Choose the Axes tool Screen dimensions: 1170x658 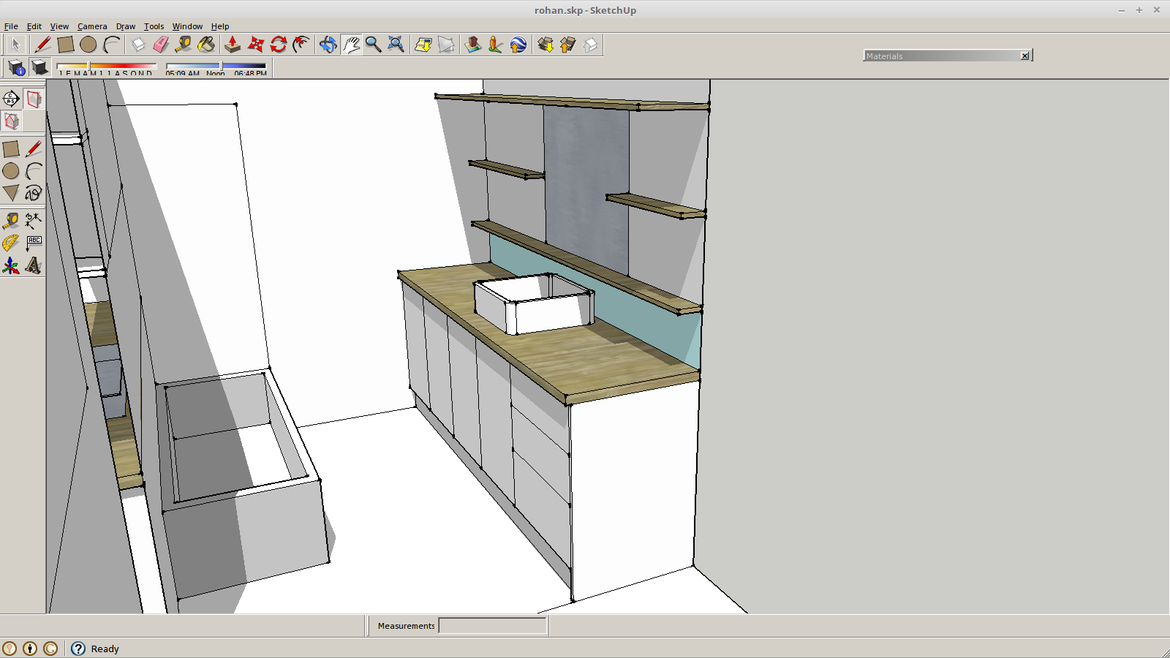click(10, 266)
